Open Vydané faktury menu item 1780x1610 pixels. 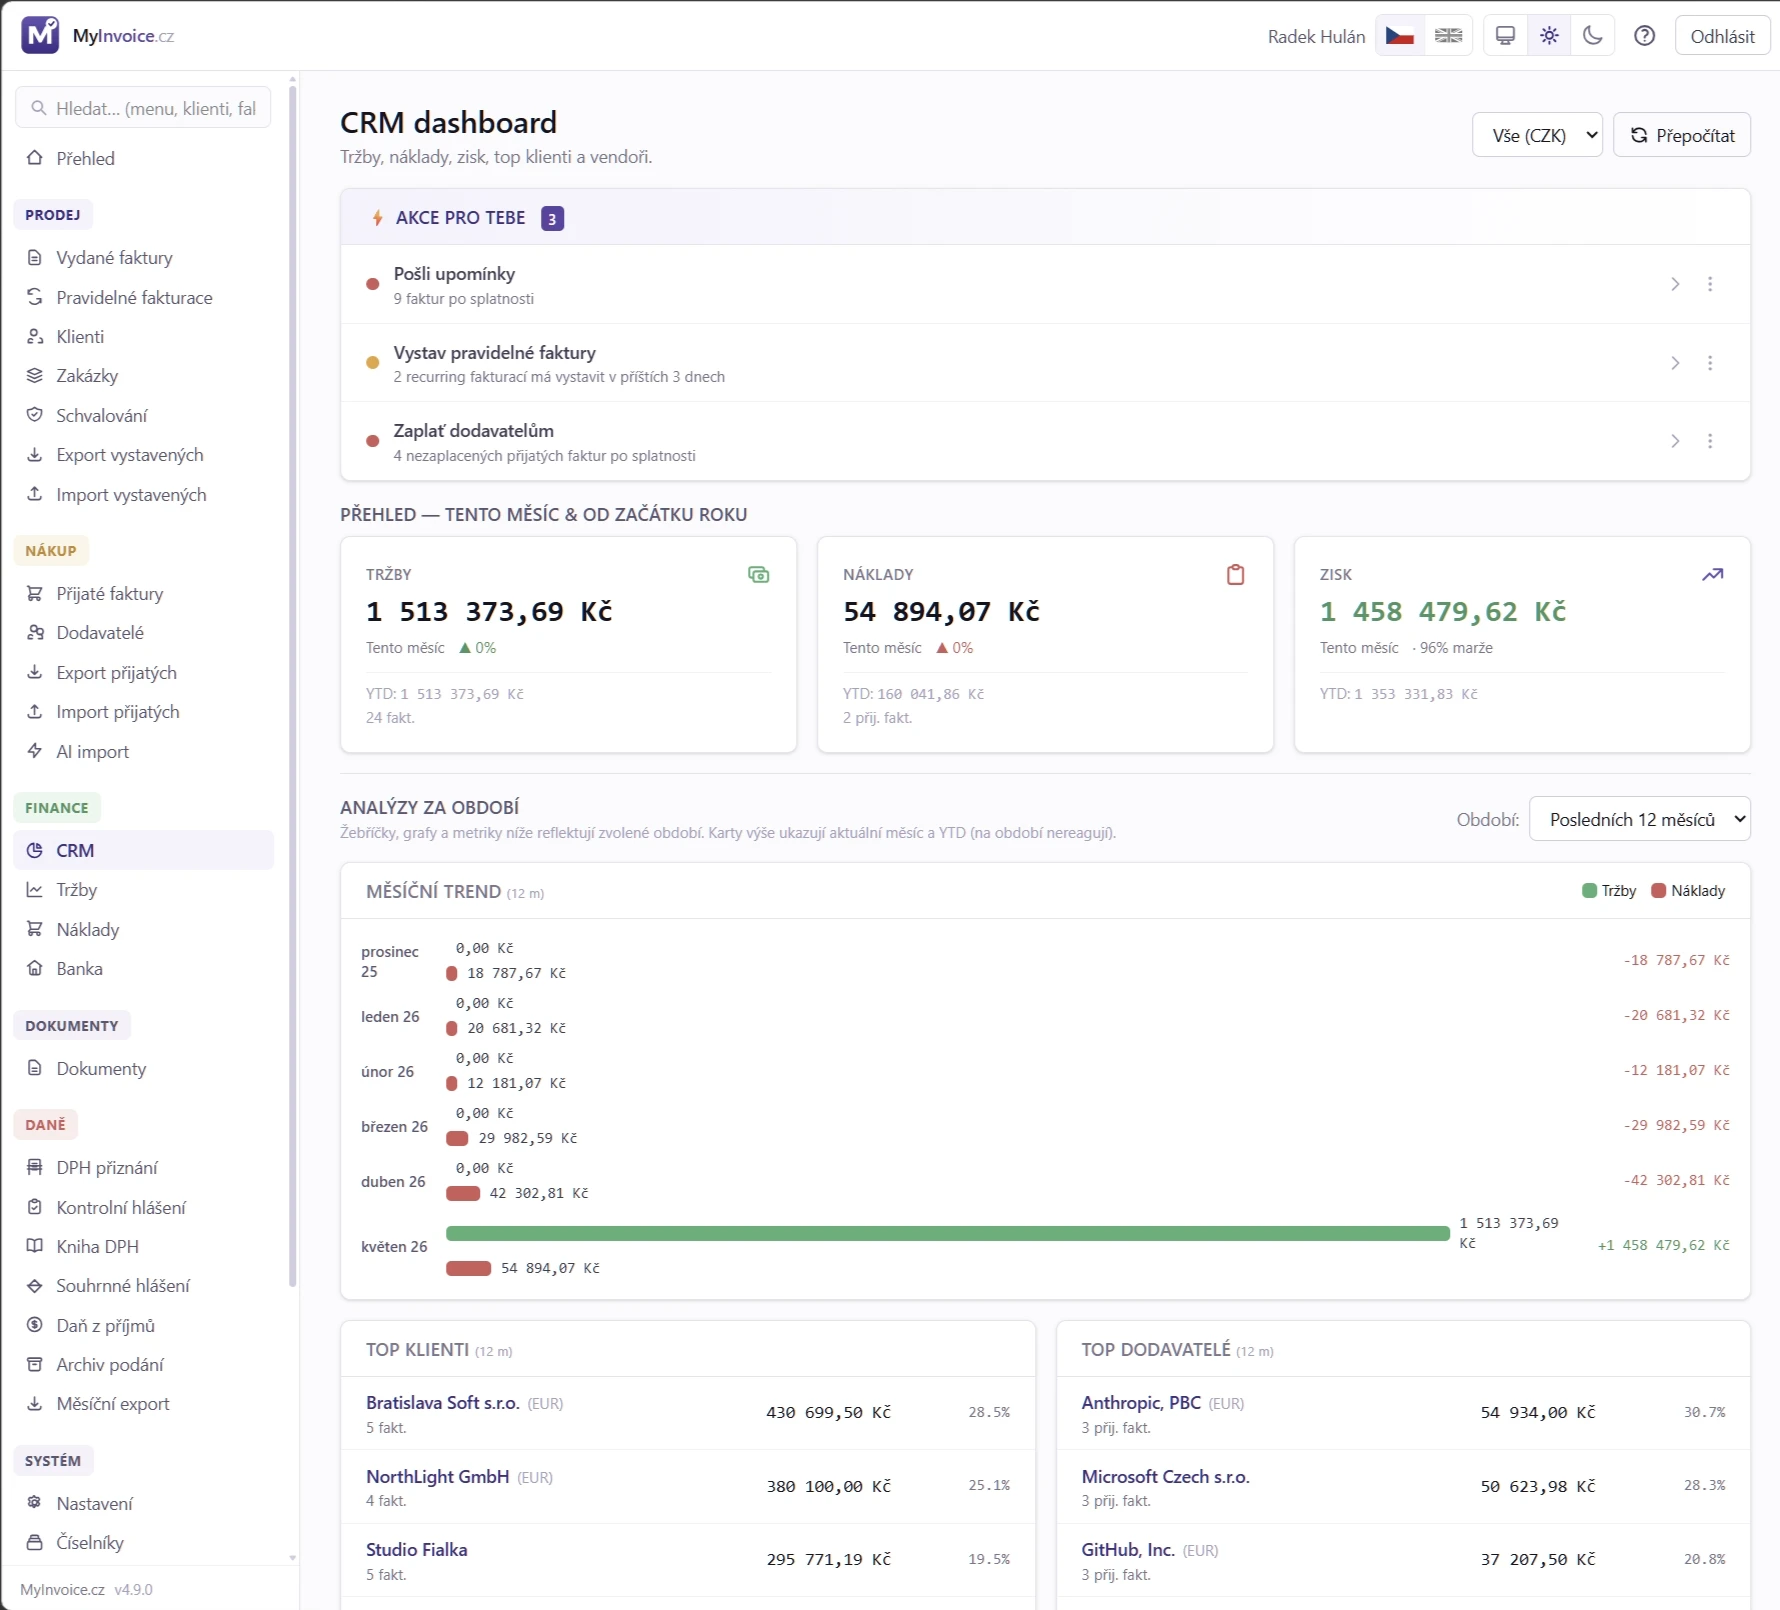[x=143, y=258]
